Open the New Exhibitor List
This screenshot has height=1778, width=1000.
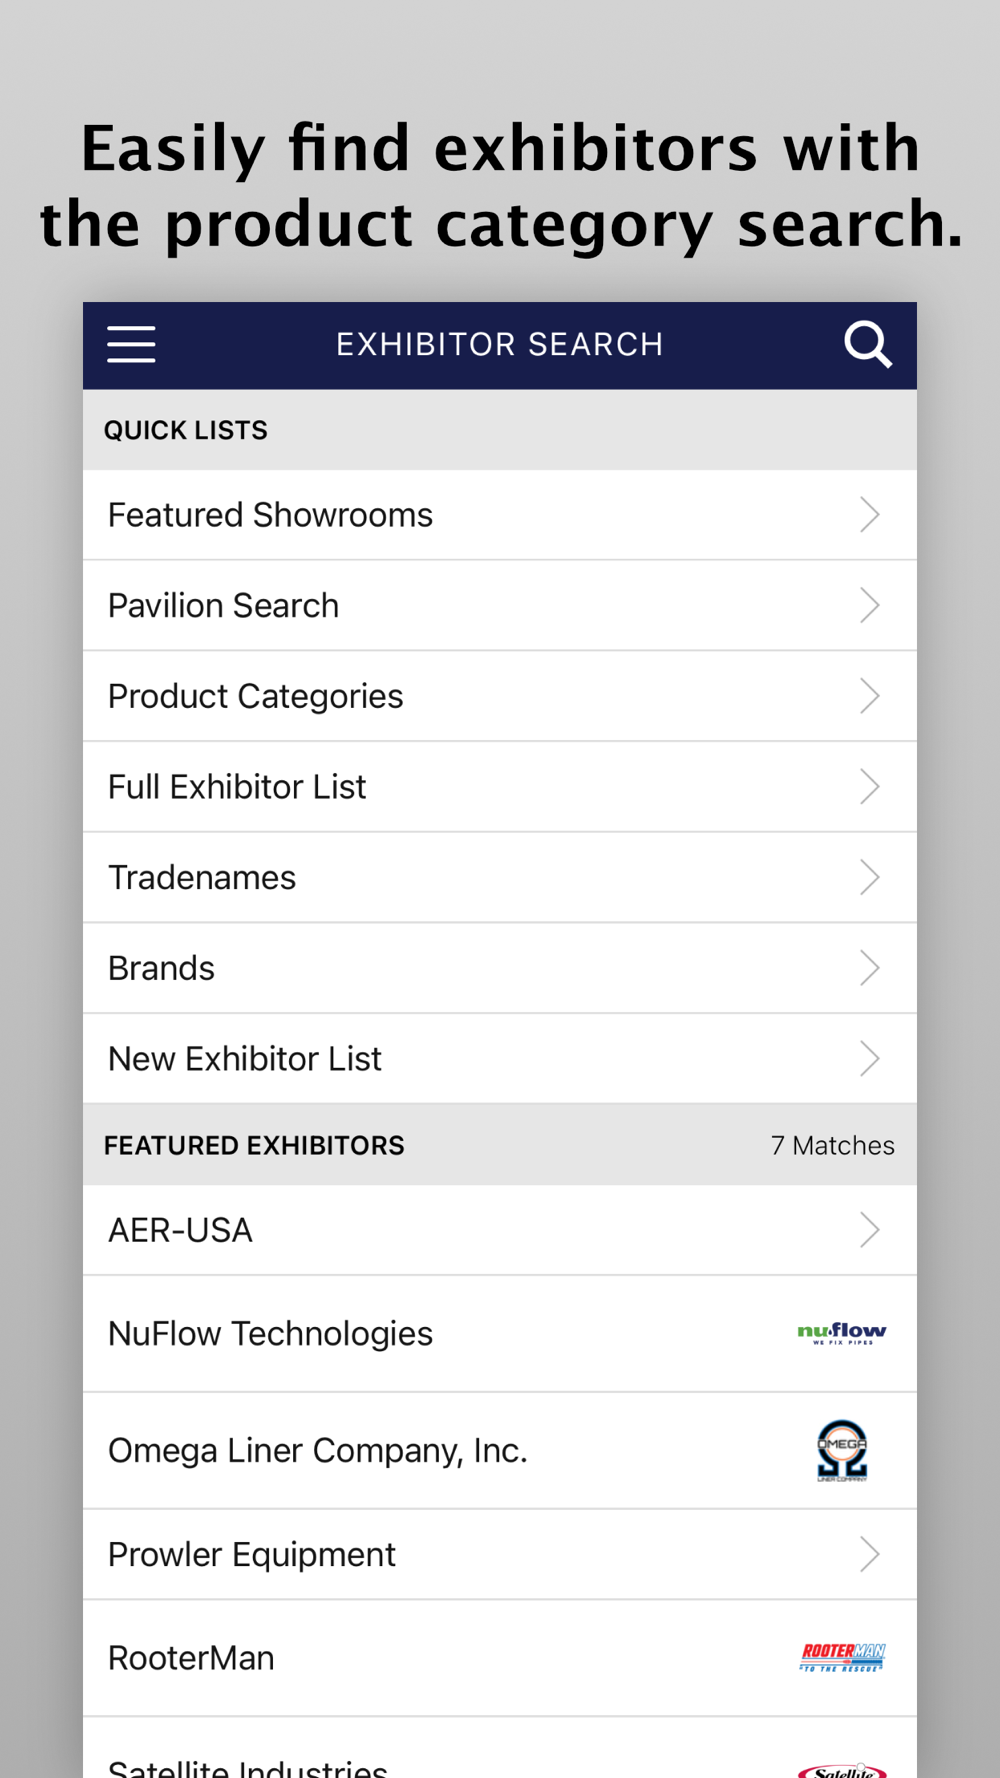click(245, 1059)
